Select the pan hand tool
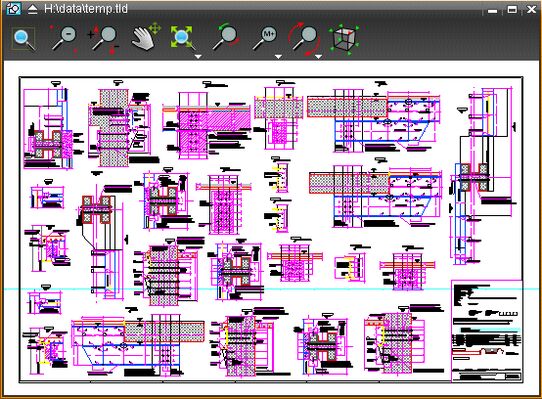Viewport: 542px width, 399px height. [x=145, y=37]
